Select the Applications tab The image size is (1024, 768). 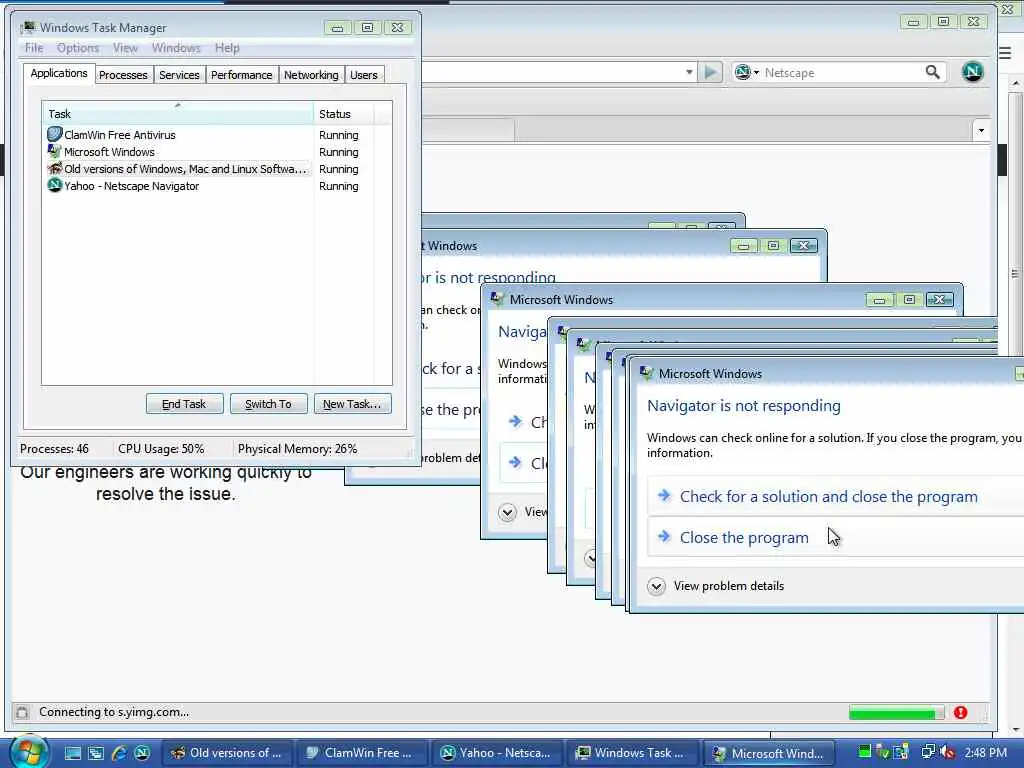(x=59, y=73)
